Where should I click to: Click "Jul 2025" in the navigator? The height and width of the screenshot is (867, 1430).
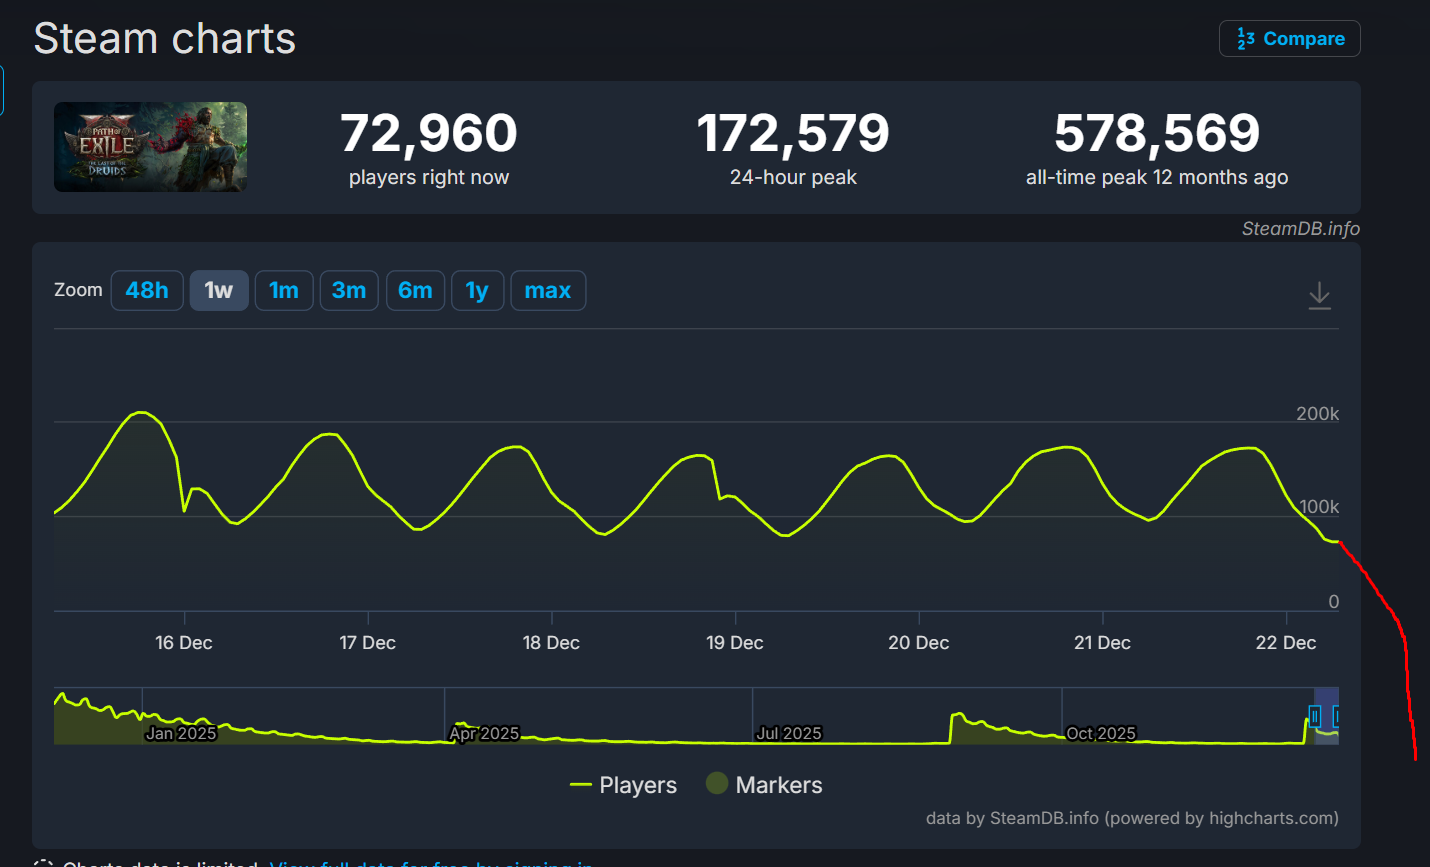789,734
